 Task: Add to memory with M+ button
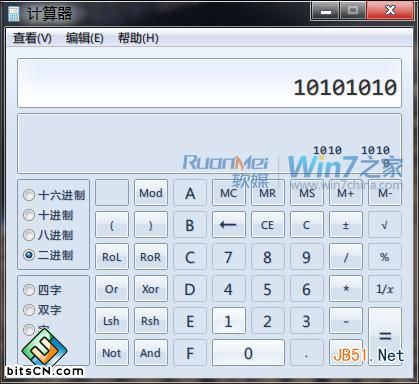(346, 193)
